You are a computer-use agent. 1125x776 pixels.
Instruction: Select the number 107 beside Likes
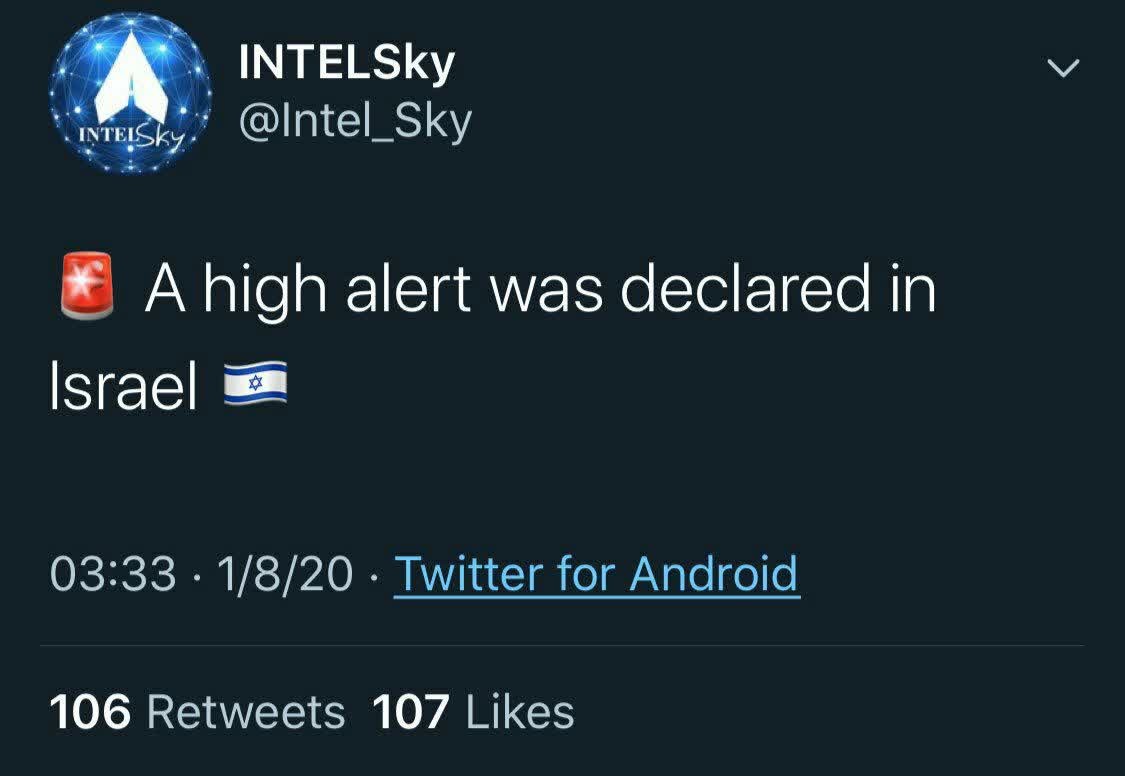coord(411,712)
